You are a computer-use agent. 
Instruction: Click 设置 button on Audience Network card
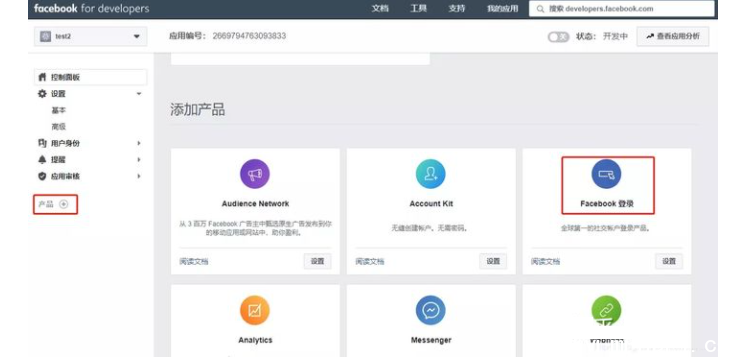point(318,261)
